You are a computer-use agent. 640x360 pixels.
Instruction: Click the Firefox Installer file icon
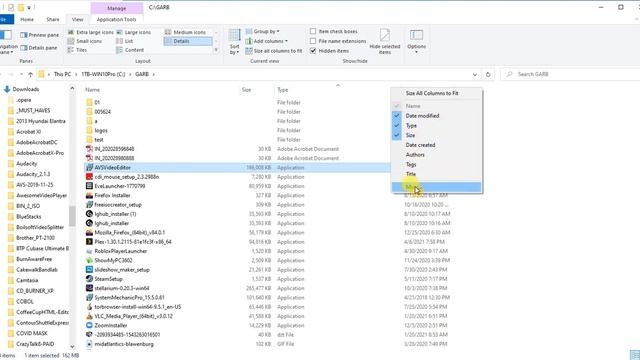click(x=89, y=196)
